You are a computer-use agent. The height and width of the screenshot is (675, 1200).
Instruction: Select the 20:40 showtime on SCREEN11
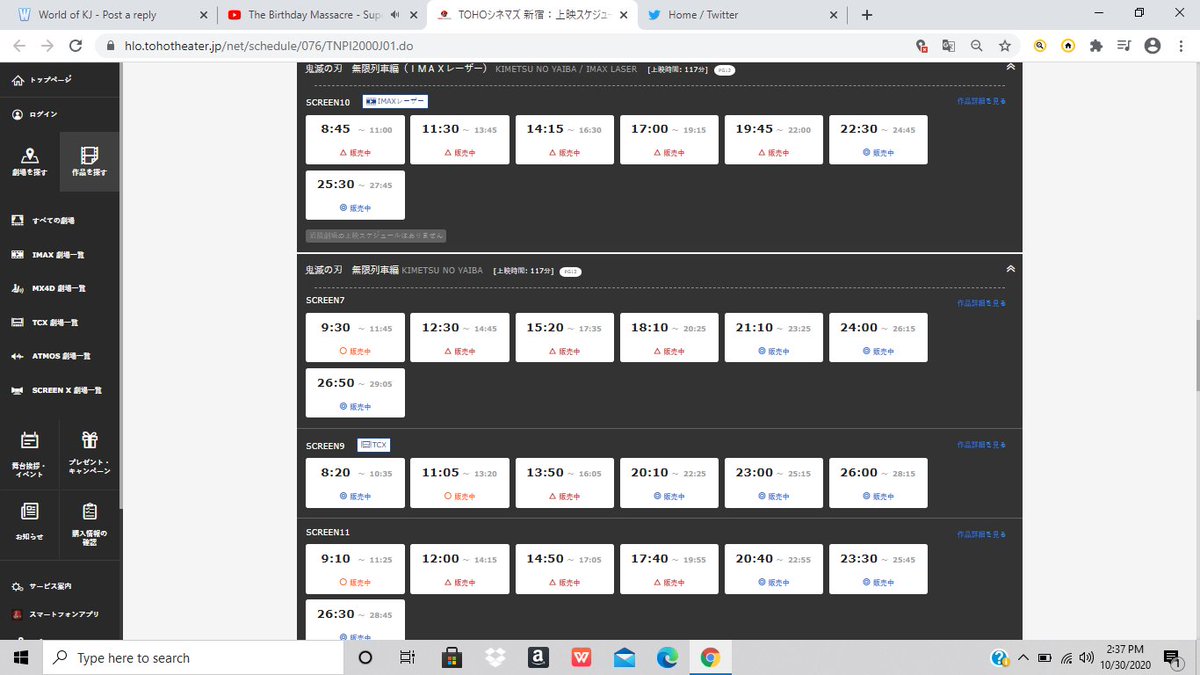(x=773, y=569)
